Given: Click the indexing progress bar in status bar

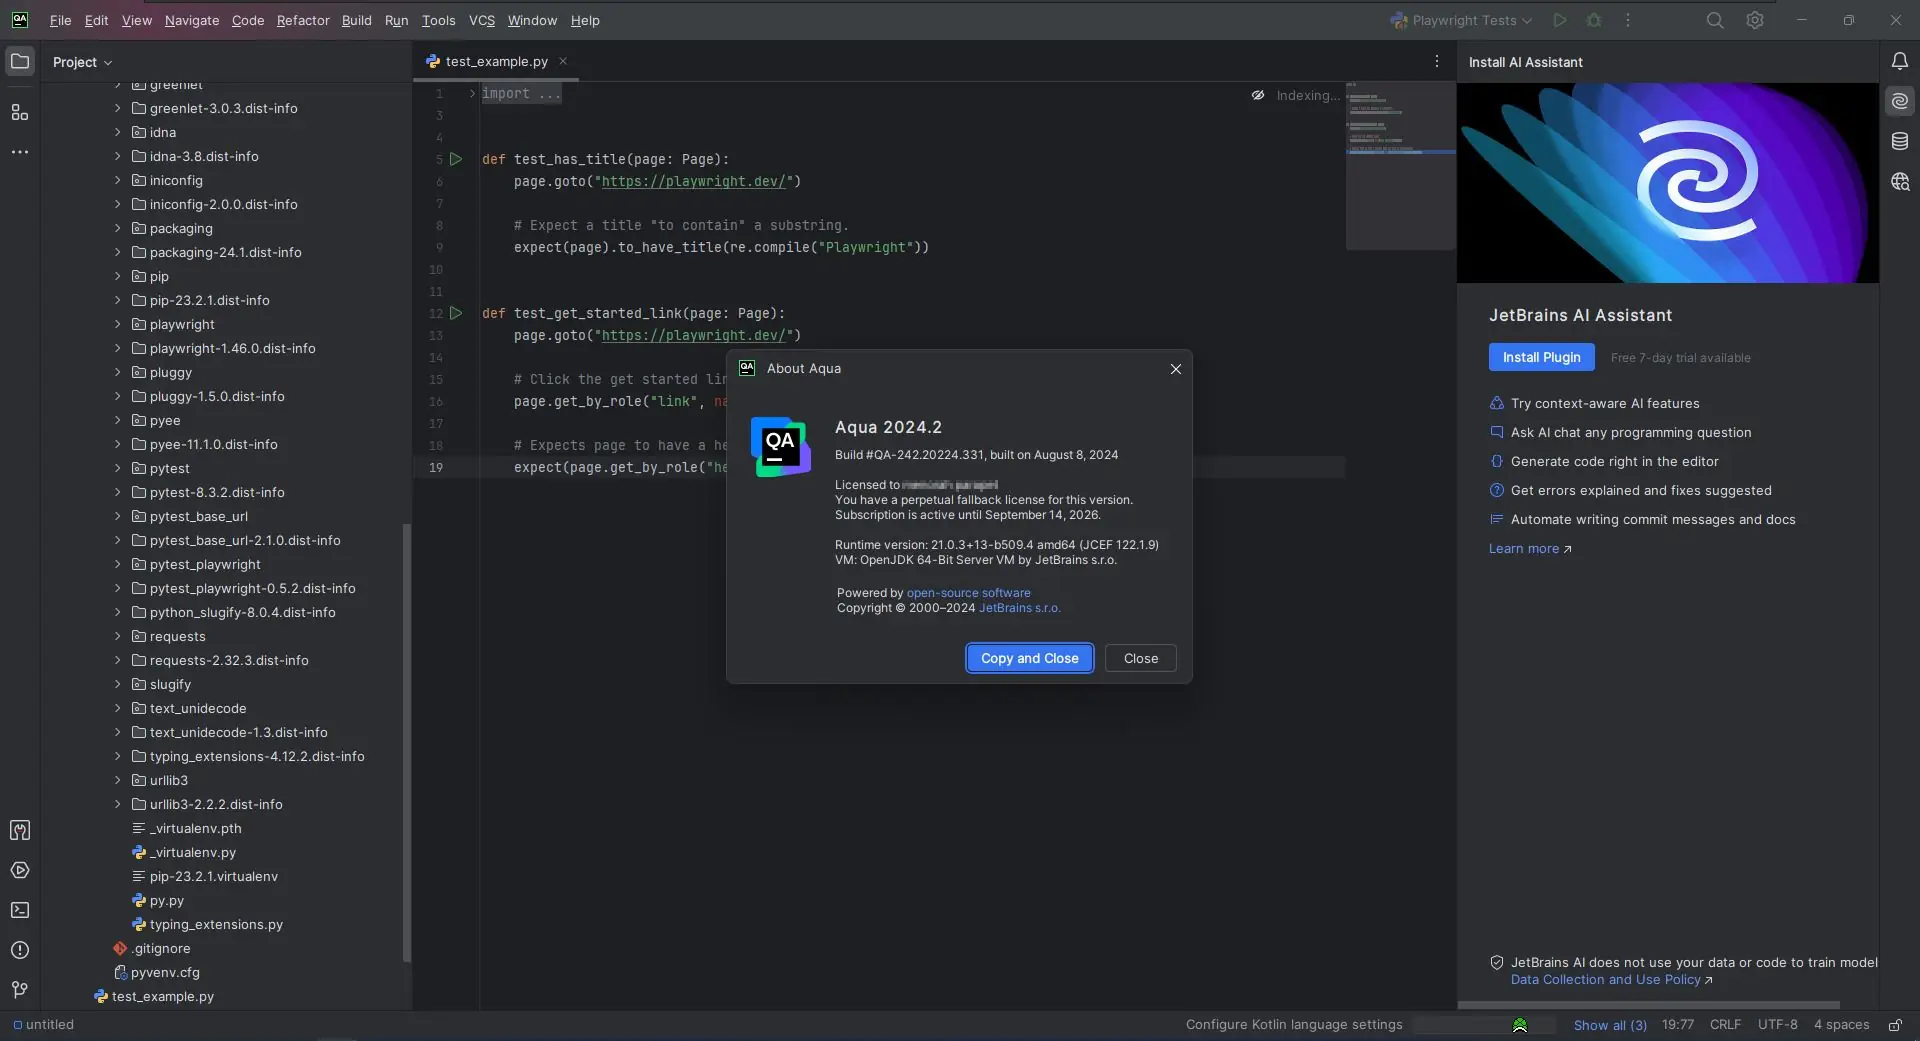Looking at the screenshot, I should (1484, 1025).
